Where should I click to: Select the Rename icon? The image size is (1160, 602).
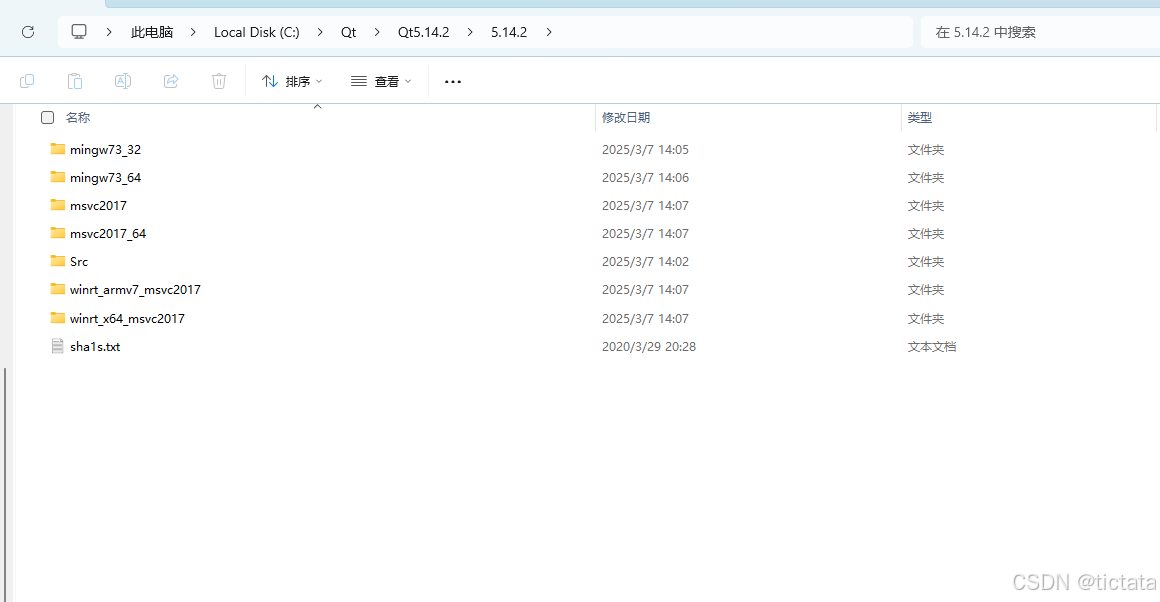tap(123, 81)
